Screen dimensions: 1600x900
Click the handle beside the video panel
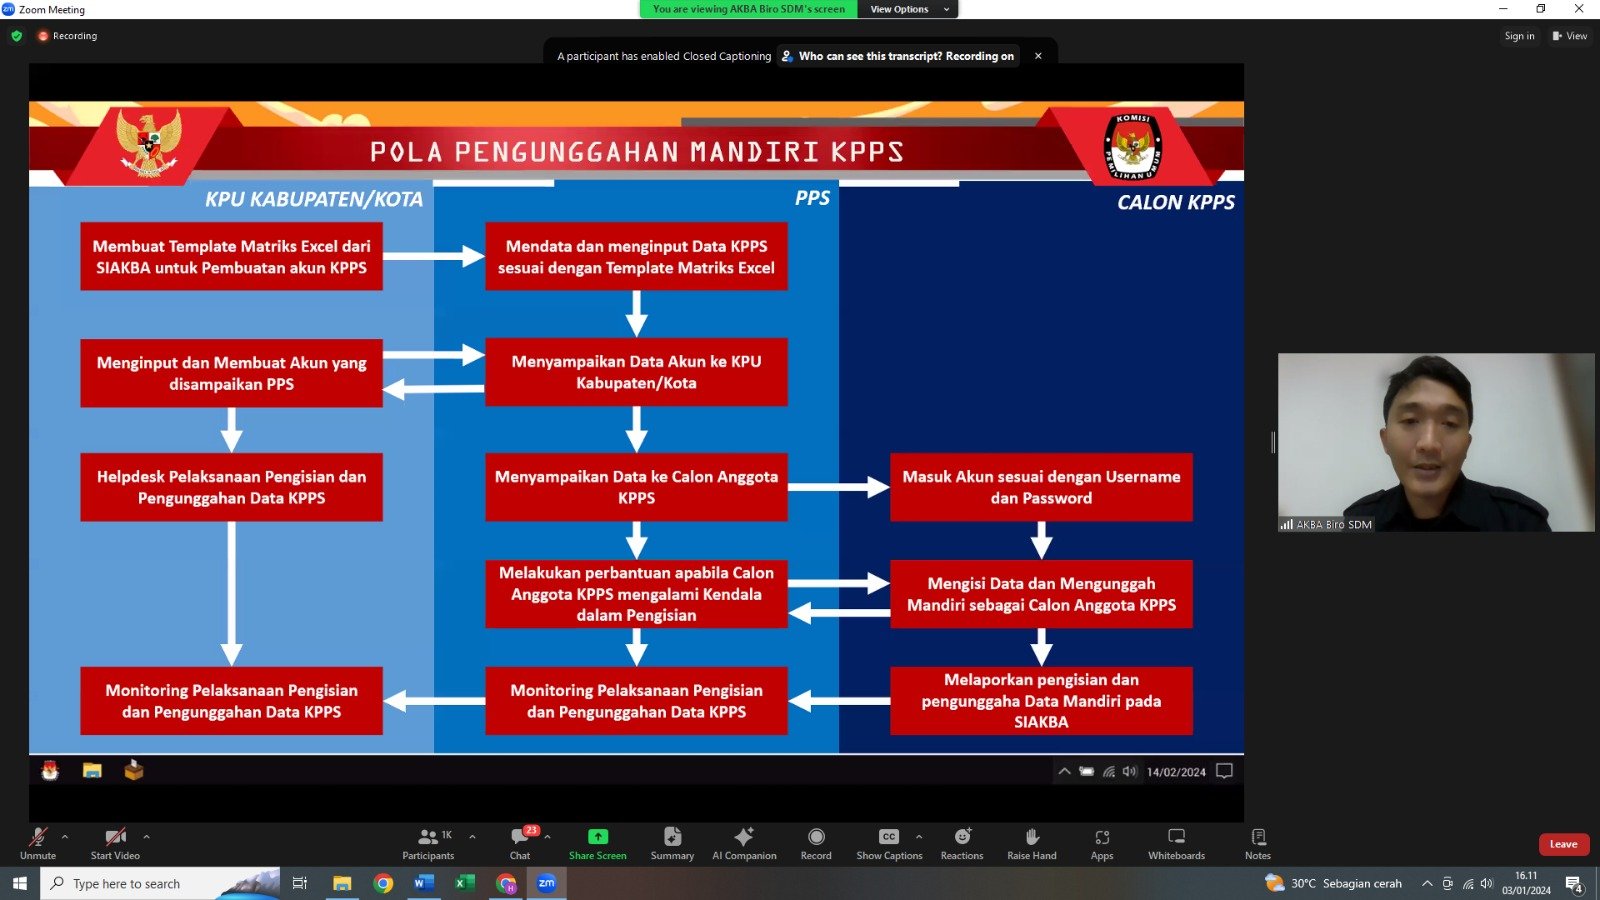tap(1272, 442)
